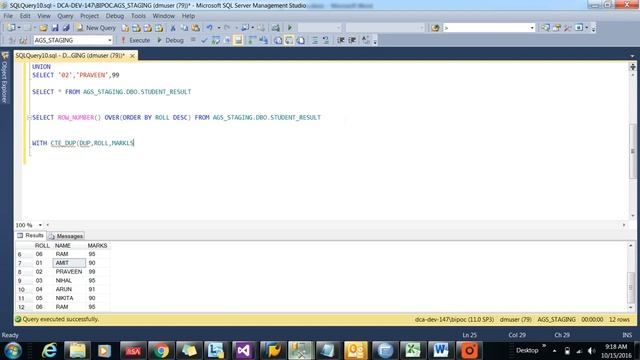Viewport: 640px width, 360px height.
Task: Click the NIHAL cell in results
Action: coord(69,280)
